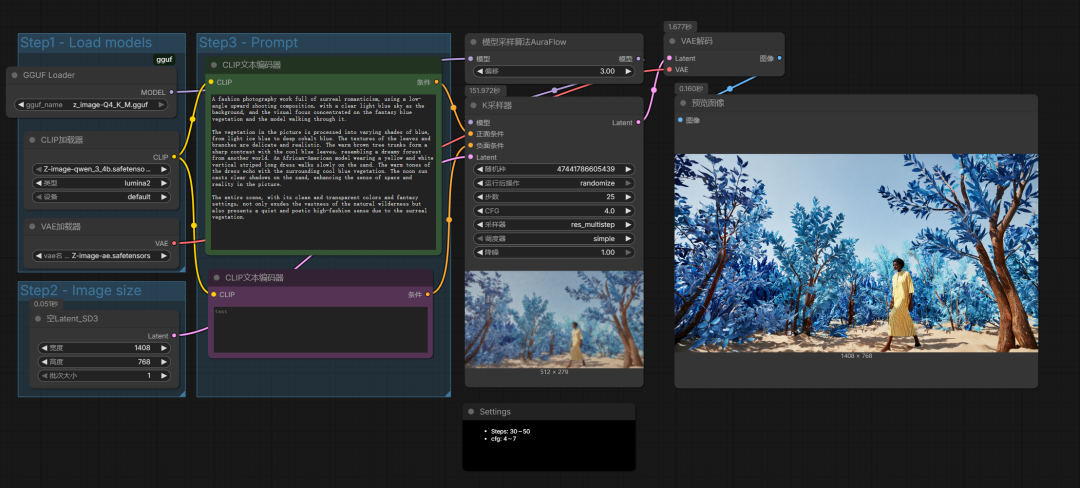The width and height of the screenshot is (1080, 488).
Task: Collapse the K采样器 node via its title dot
Action: pyautogui.click(x=473, y=105)
